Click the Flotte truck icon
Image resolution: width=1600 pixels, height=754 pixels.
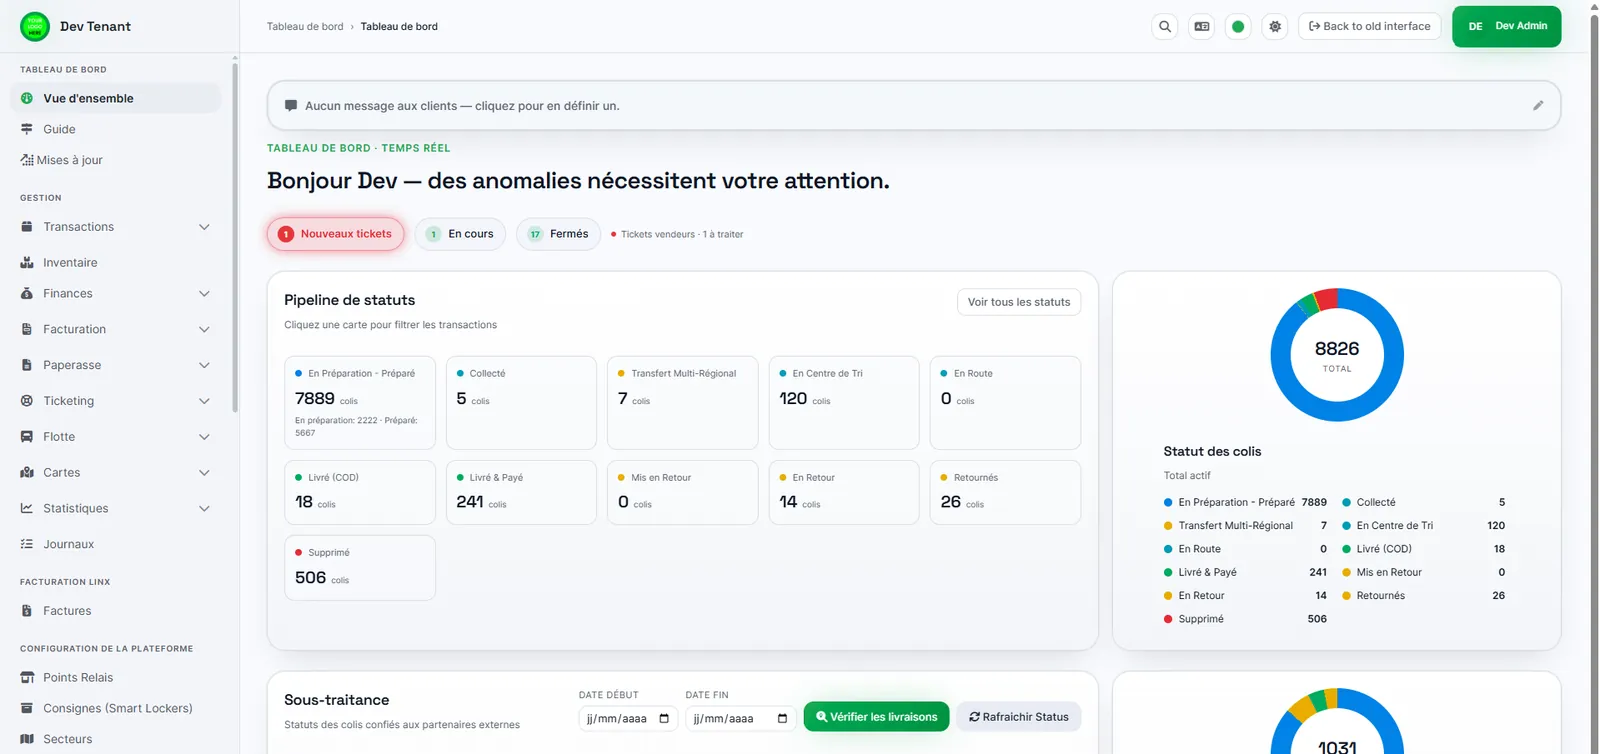click(x=27, y=437)
